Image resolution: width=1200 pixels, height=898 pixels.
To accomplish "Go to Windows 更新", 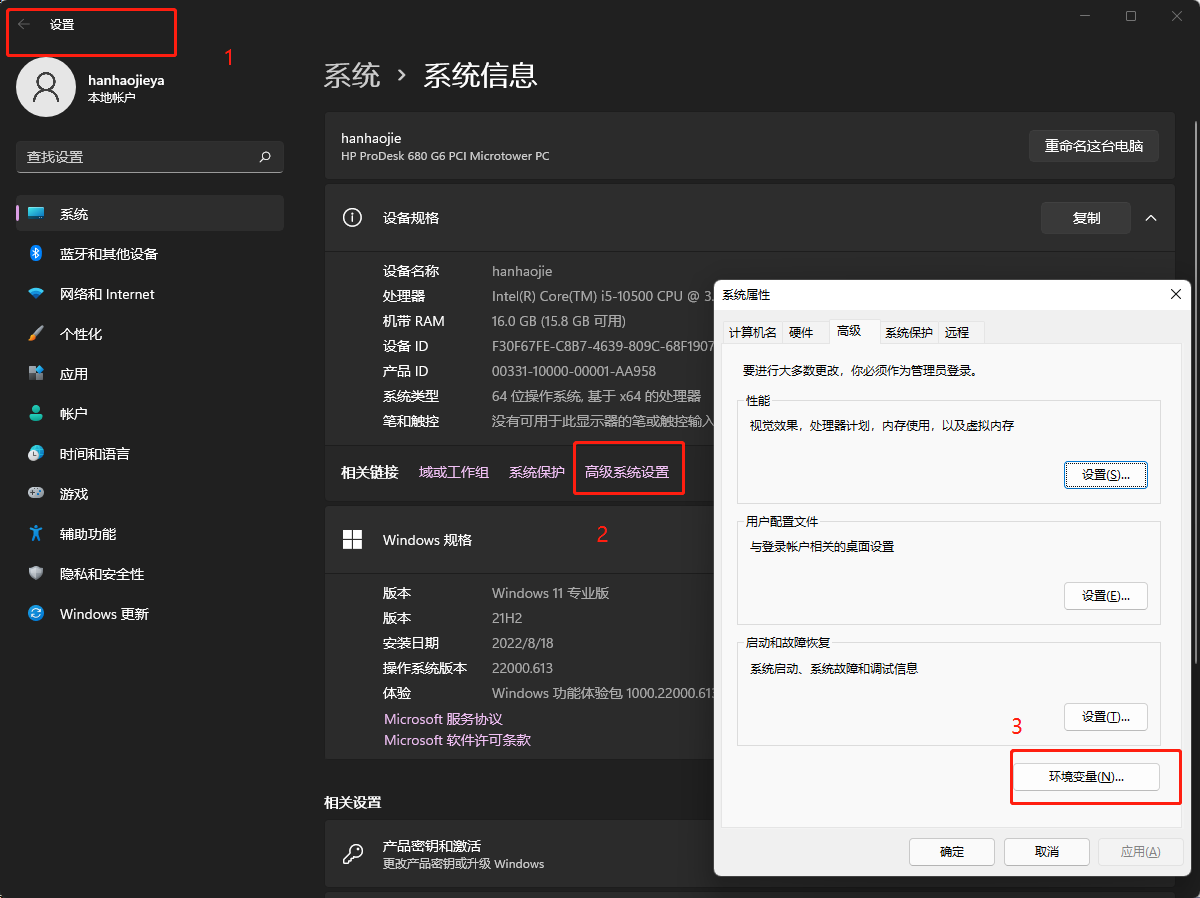I will click(150, 614).
